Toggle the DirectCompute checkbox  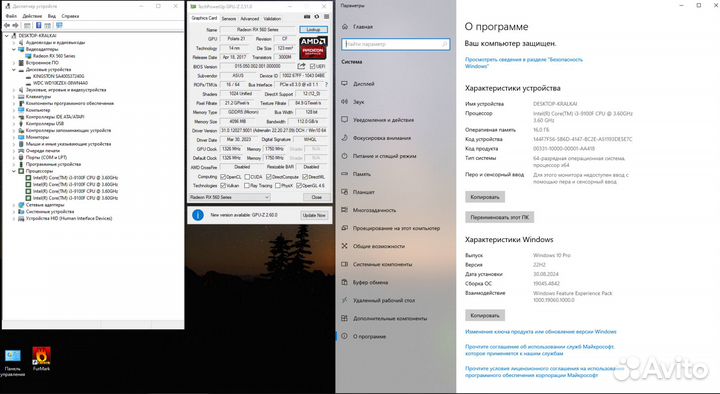click(x=269, y=177)
